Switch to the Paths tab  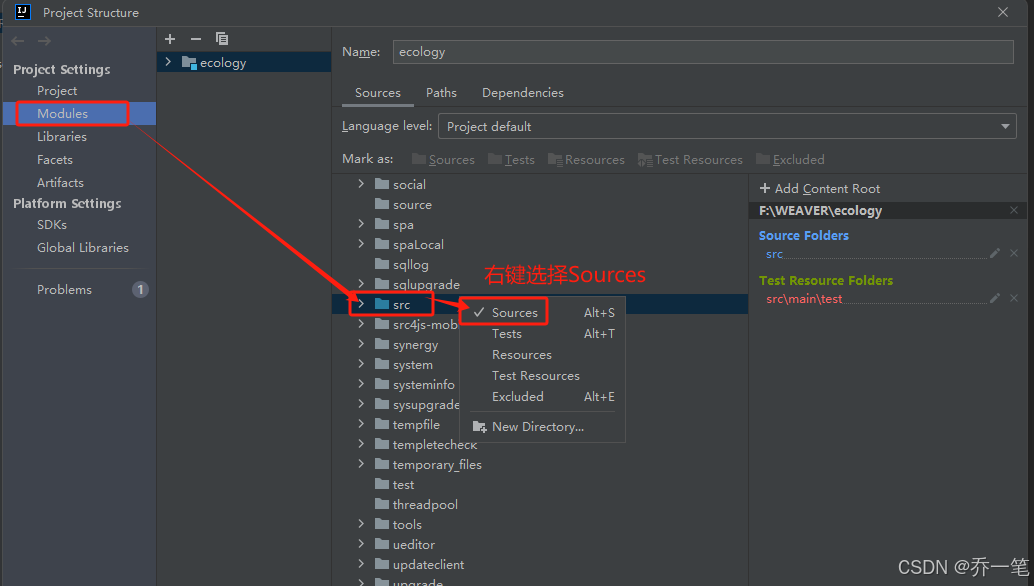click(441, 93)
